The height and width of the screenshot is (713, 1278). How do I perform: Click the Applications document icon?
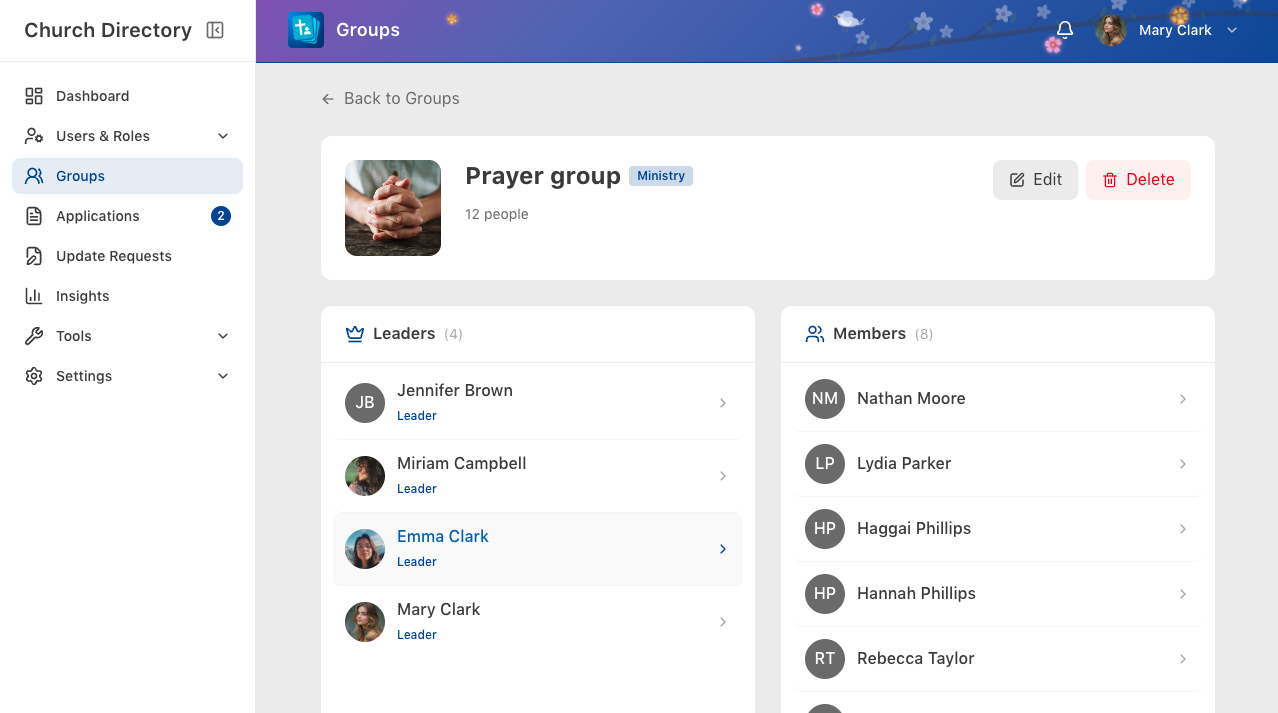point(34,216)
